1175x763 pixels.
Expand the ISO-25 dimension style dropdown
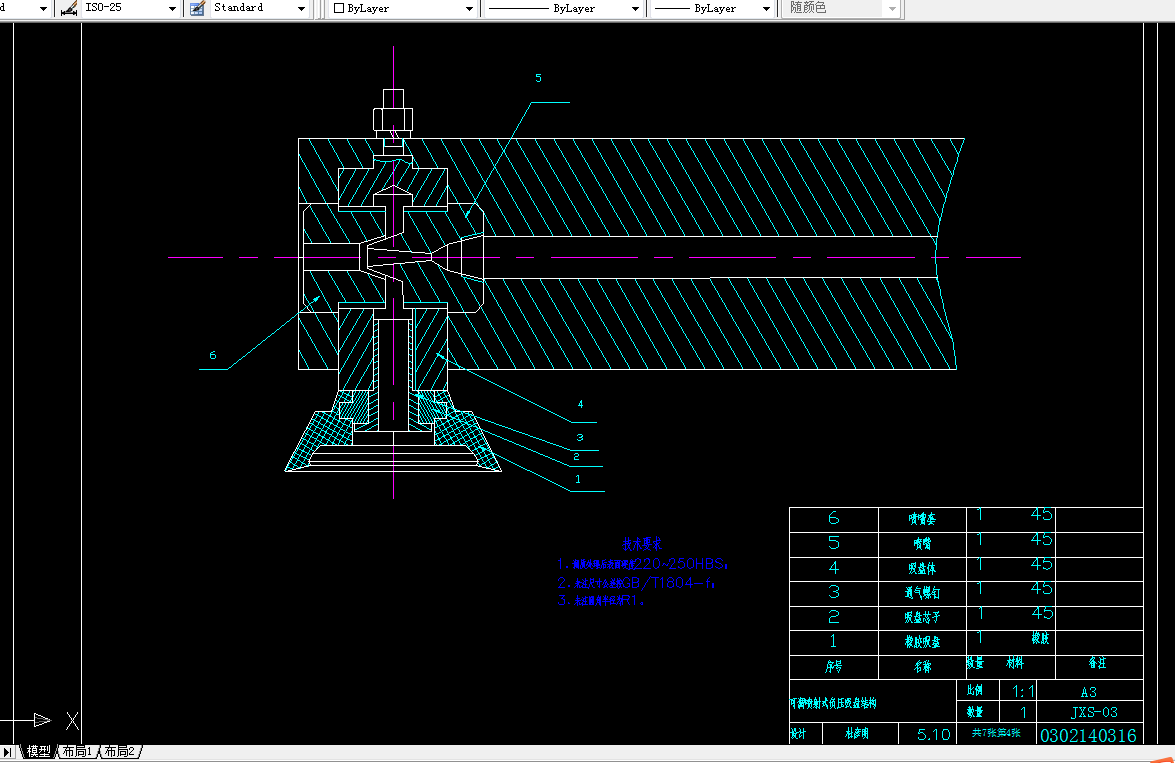point(172,8)
